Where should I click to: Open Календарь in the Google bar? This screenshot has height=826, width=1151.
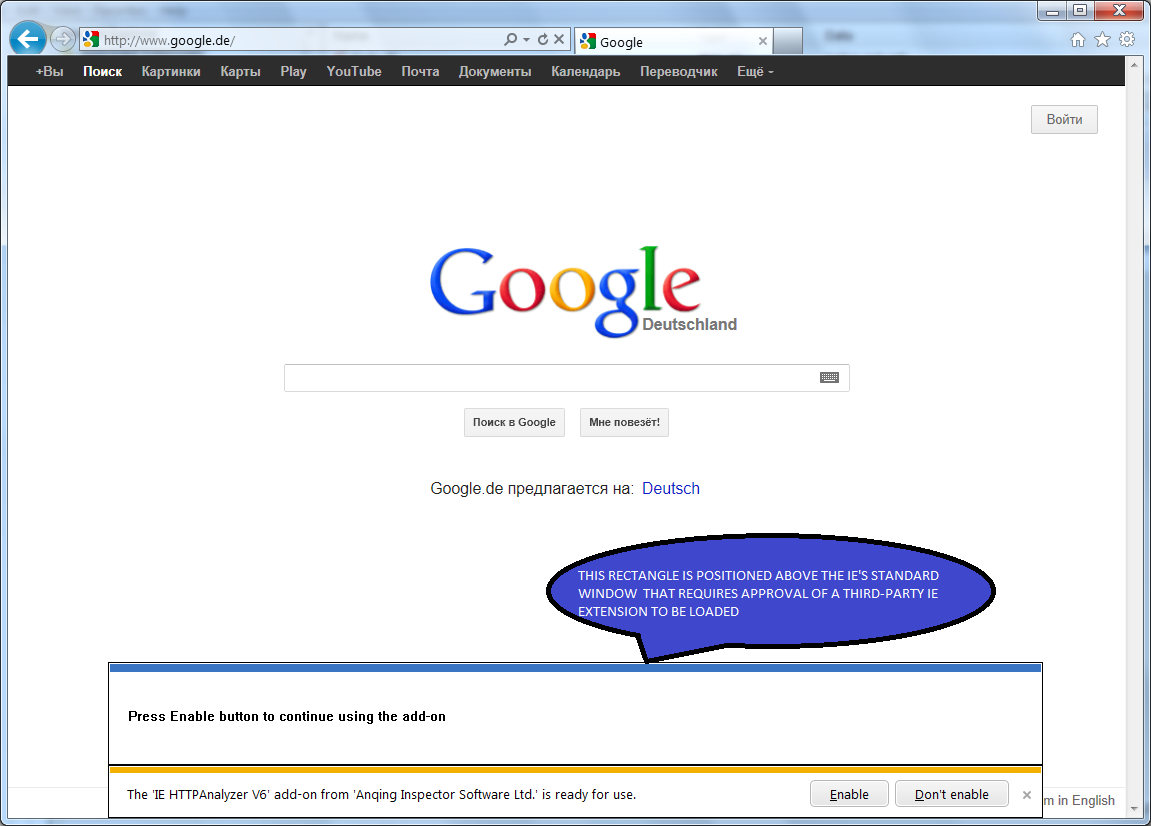point(586,71)
